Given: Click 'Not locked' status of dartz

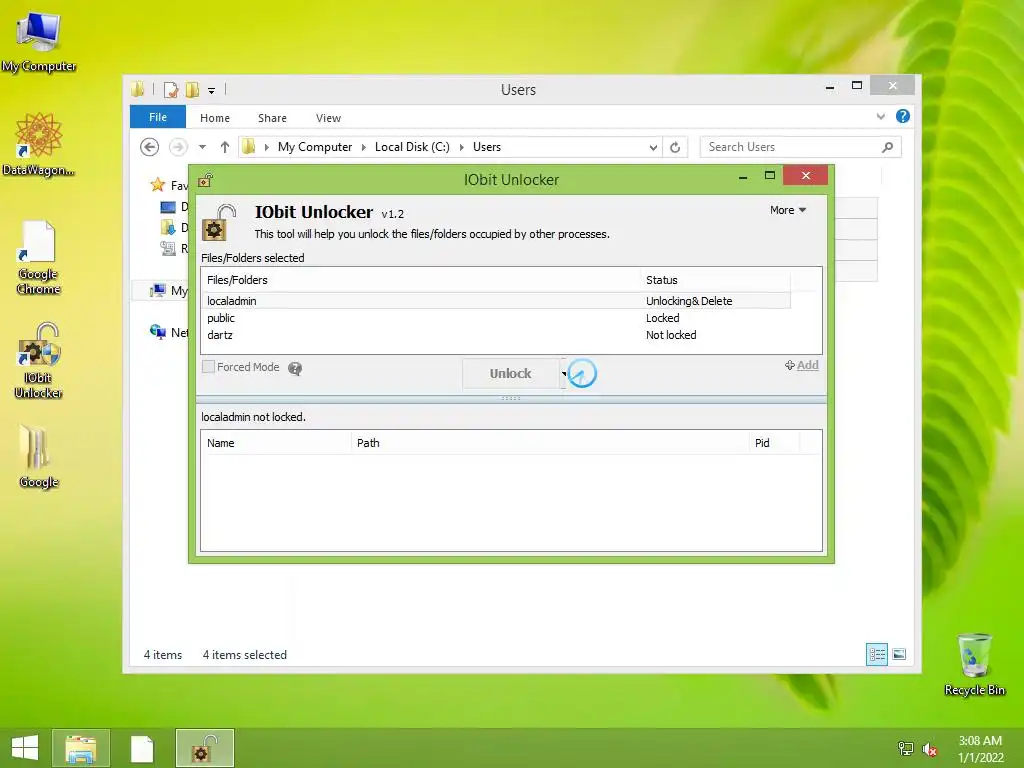Looking at the screenshot, I should tap(671, 335).
